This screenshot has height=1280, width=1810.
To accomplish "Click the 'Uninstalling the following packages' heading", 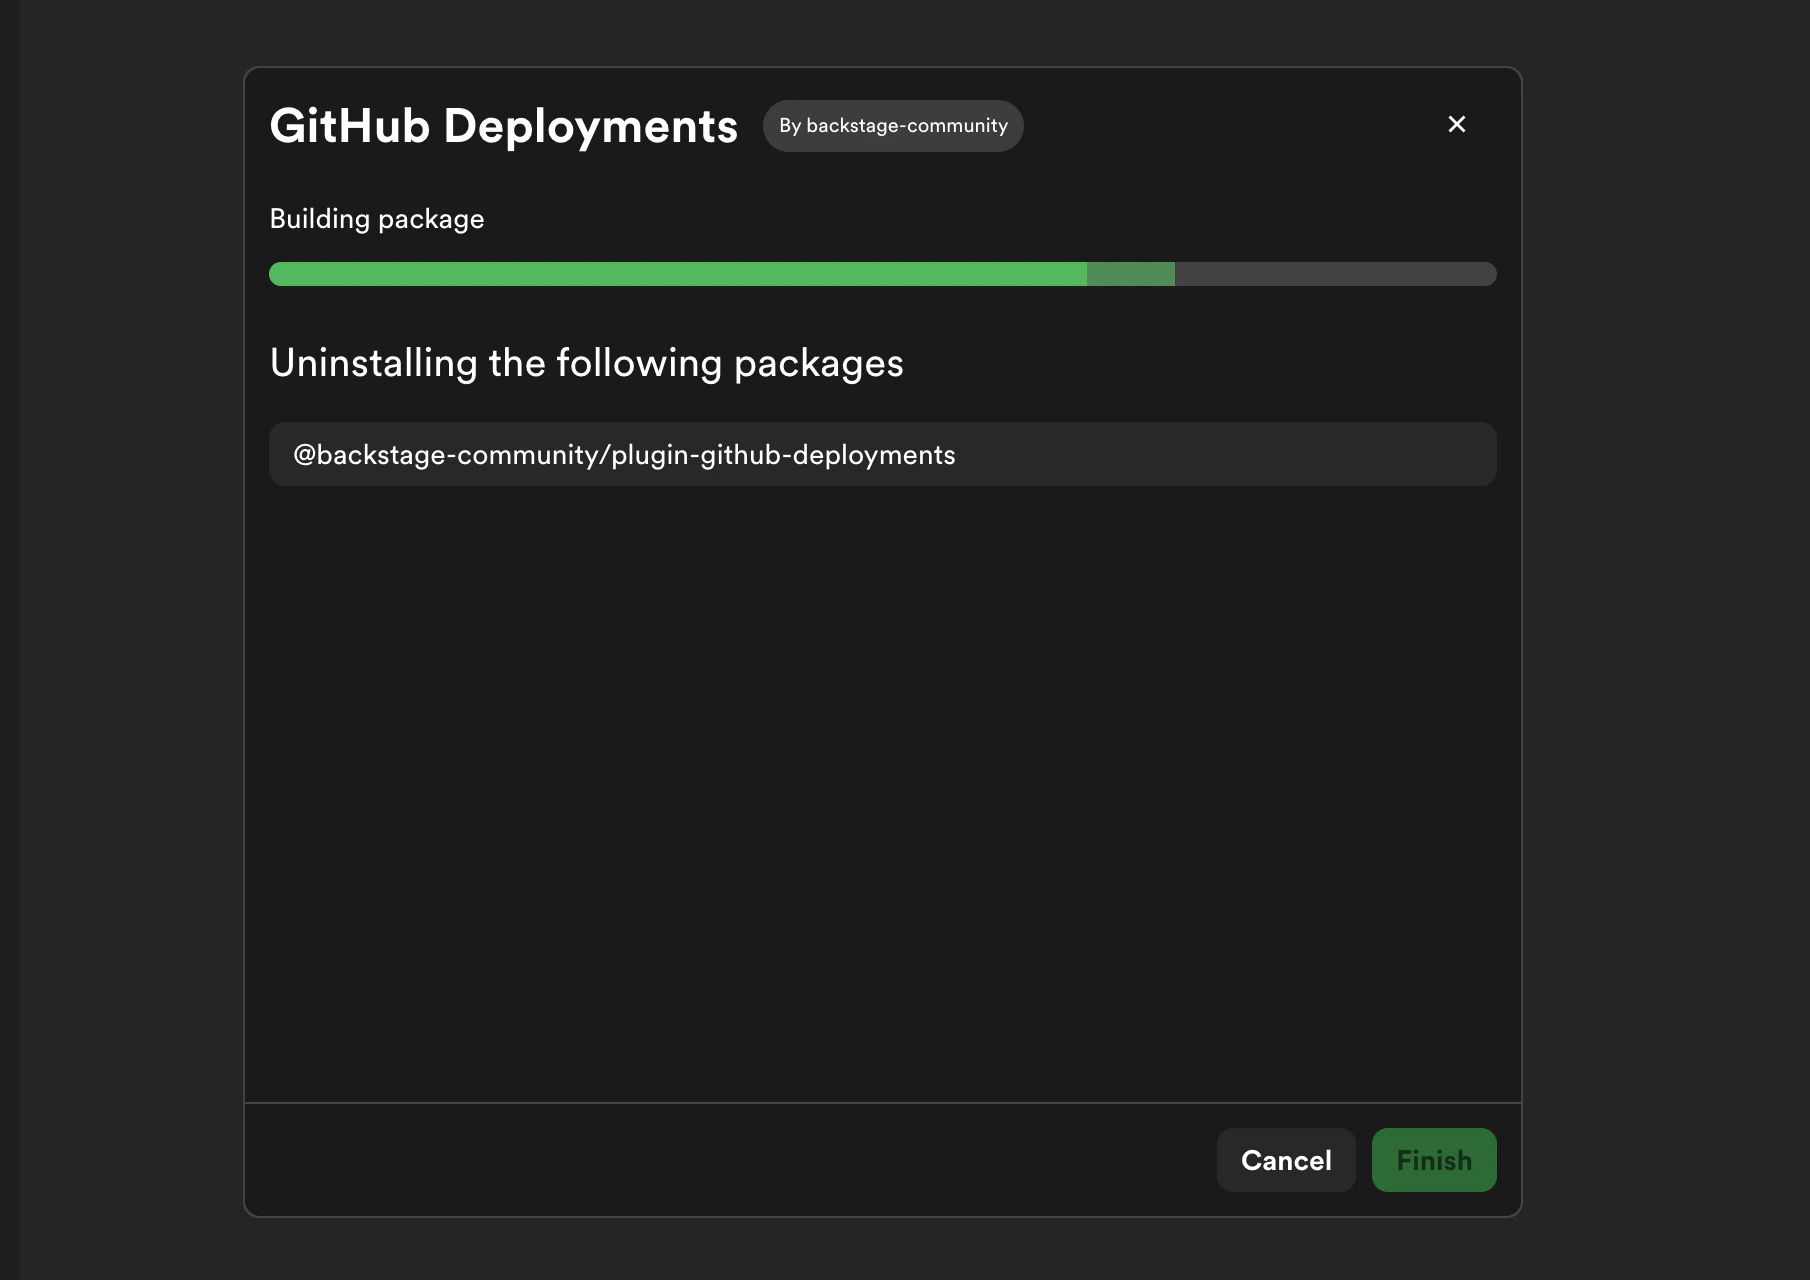I will [x=587, y=363].
